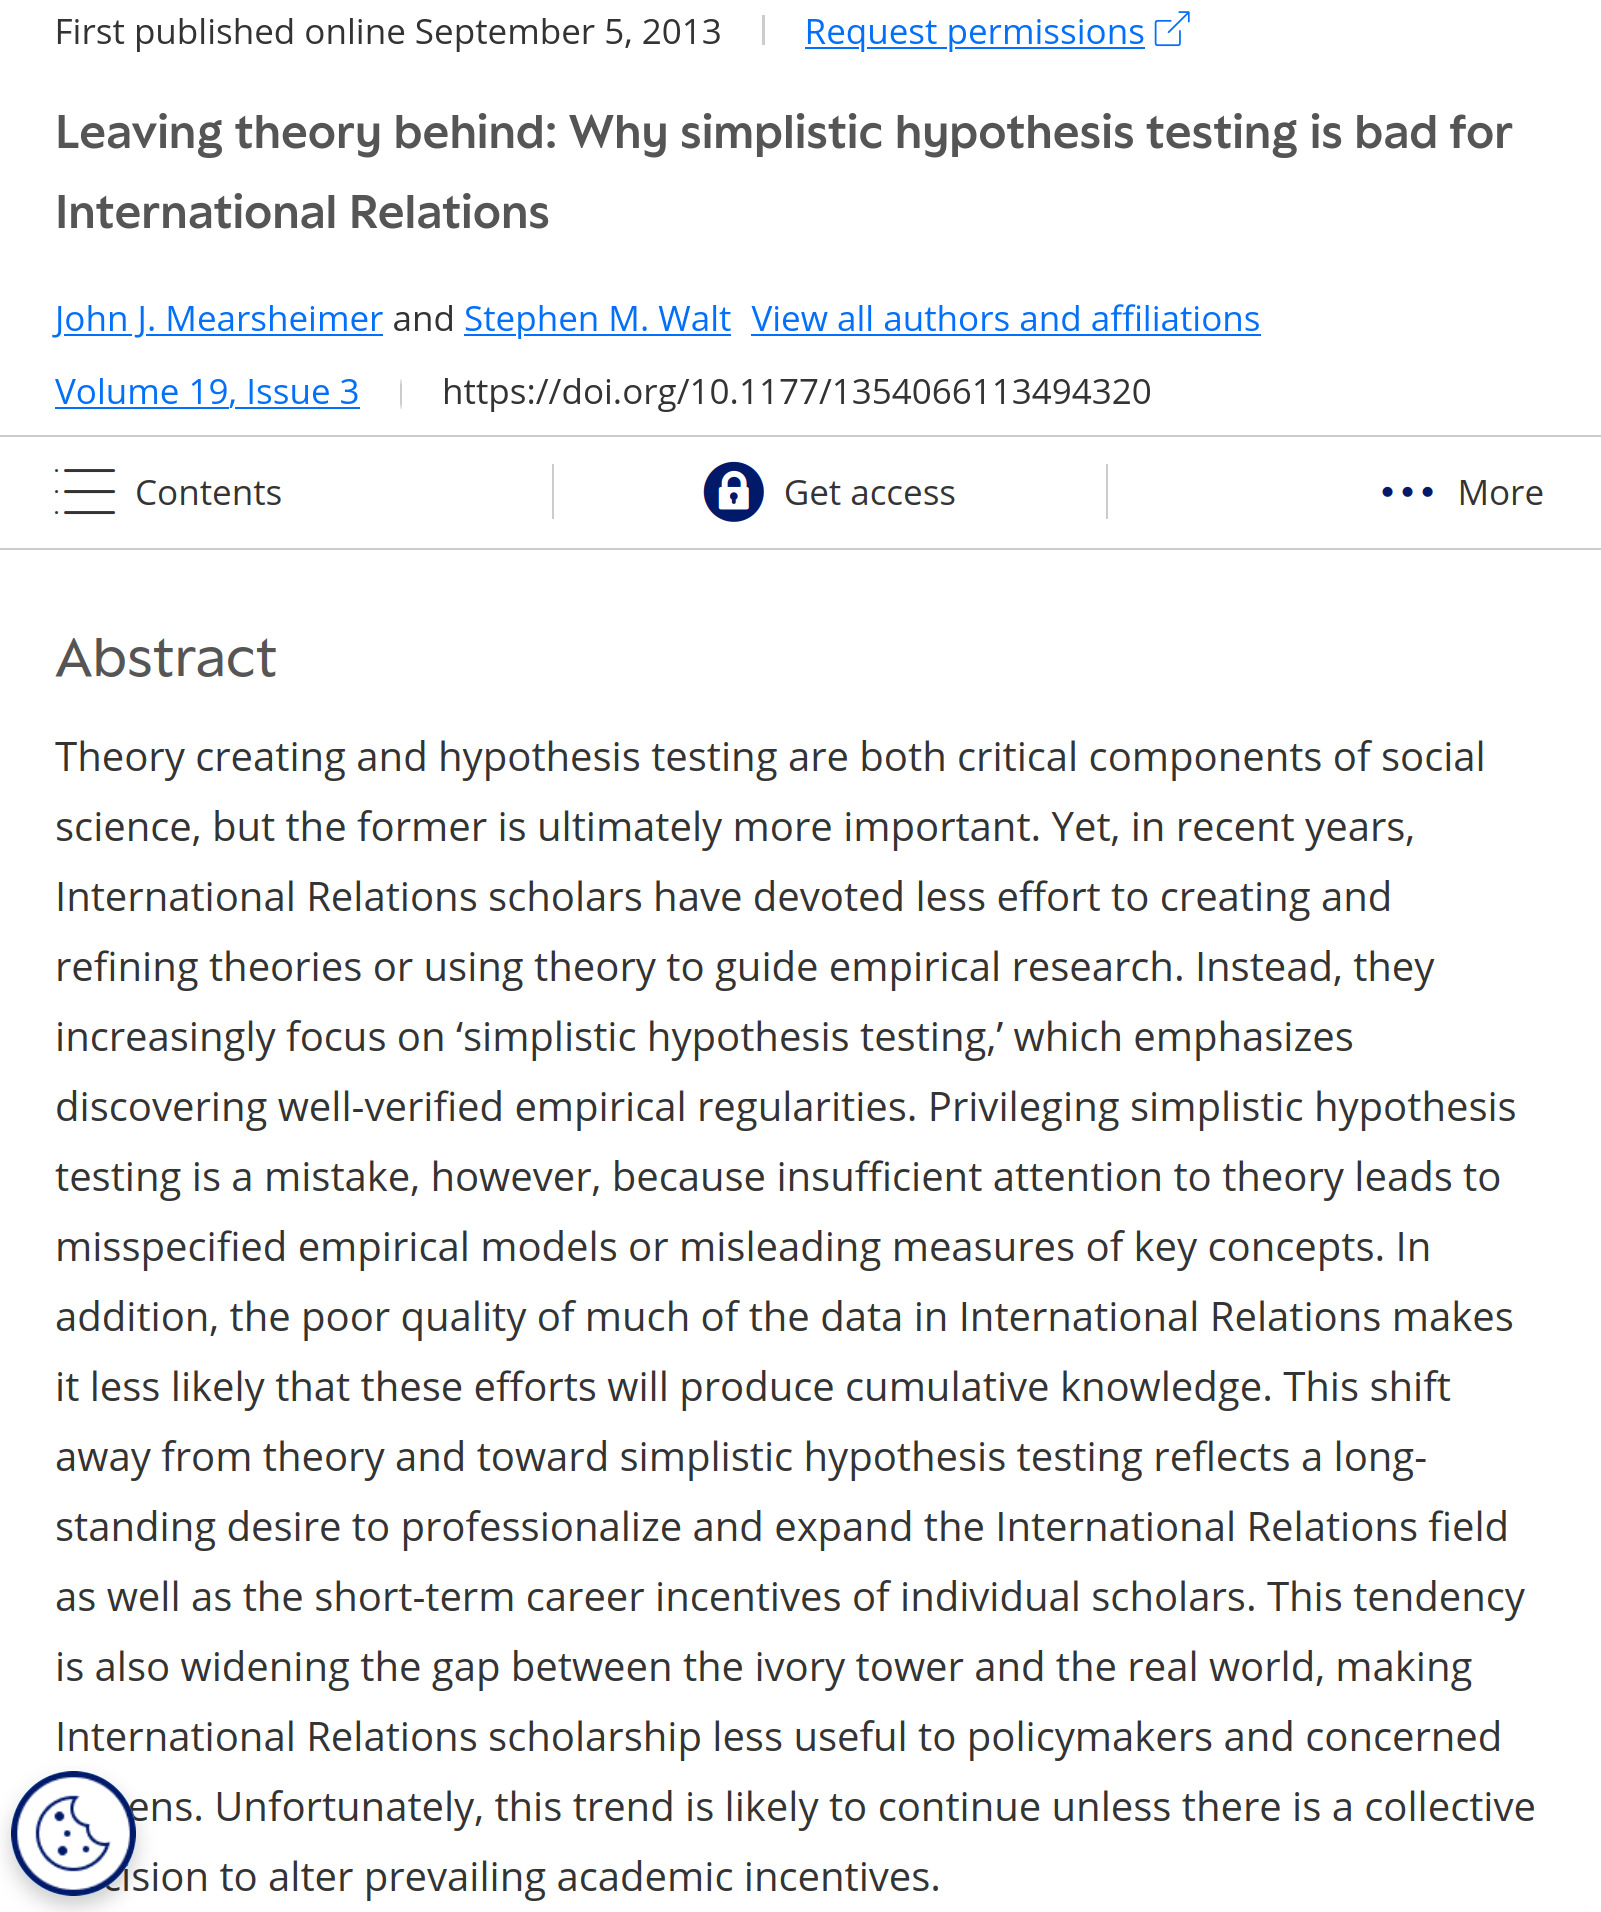Image resolution: width=1601 pixels, height=1912 pixels.
Task: Expand the More options label
Action: pos(1500,493)
